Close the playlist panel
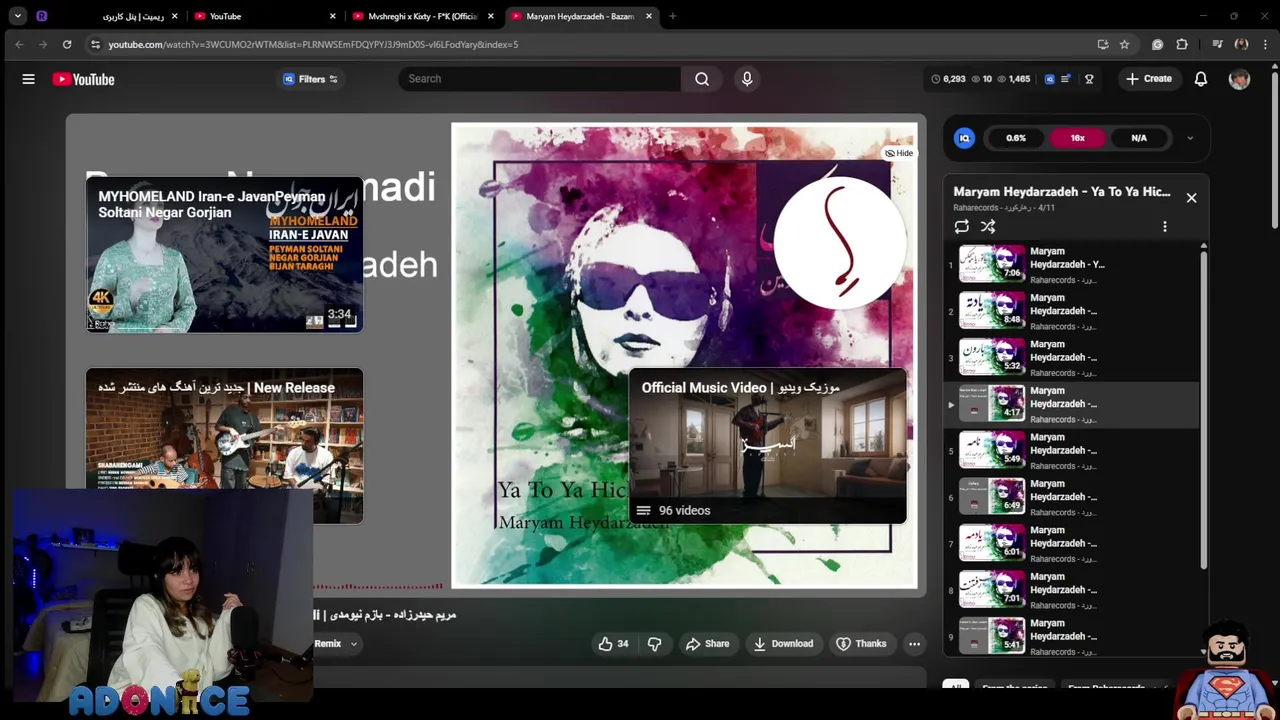This screenshot has height=720, width=1280. (1191, 198)
